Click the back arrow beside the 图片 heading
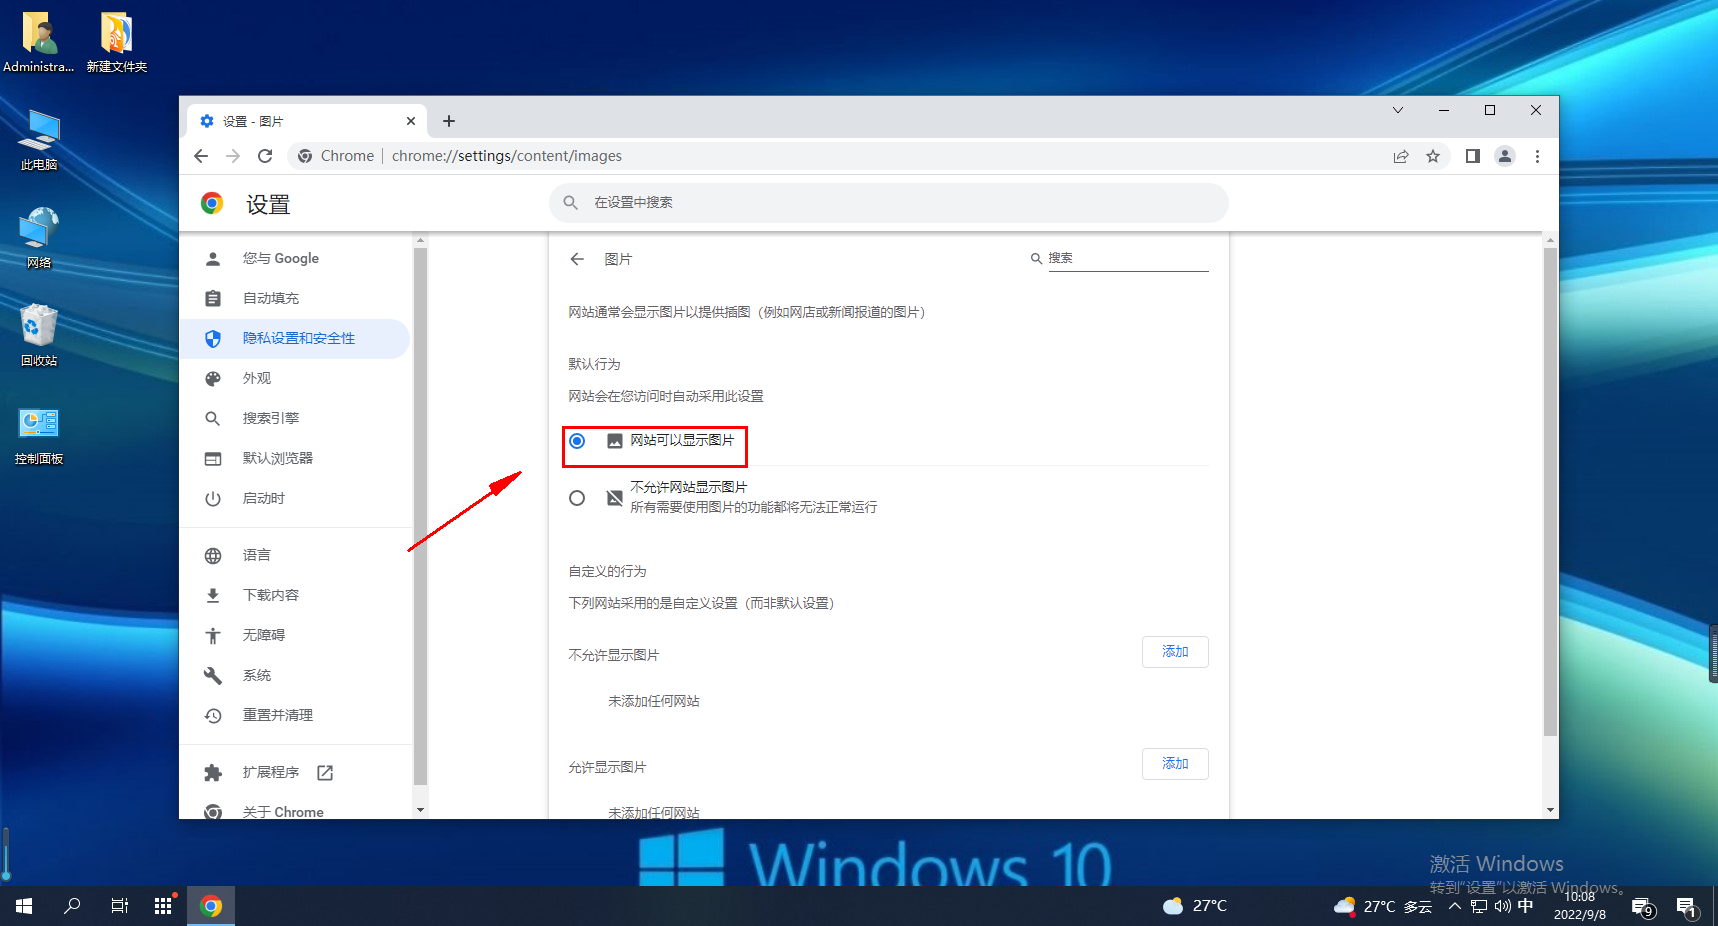The height and width of the screenshot is (926, 1718). pos(577,258)
